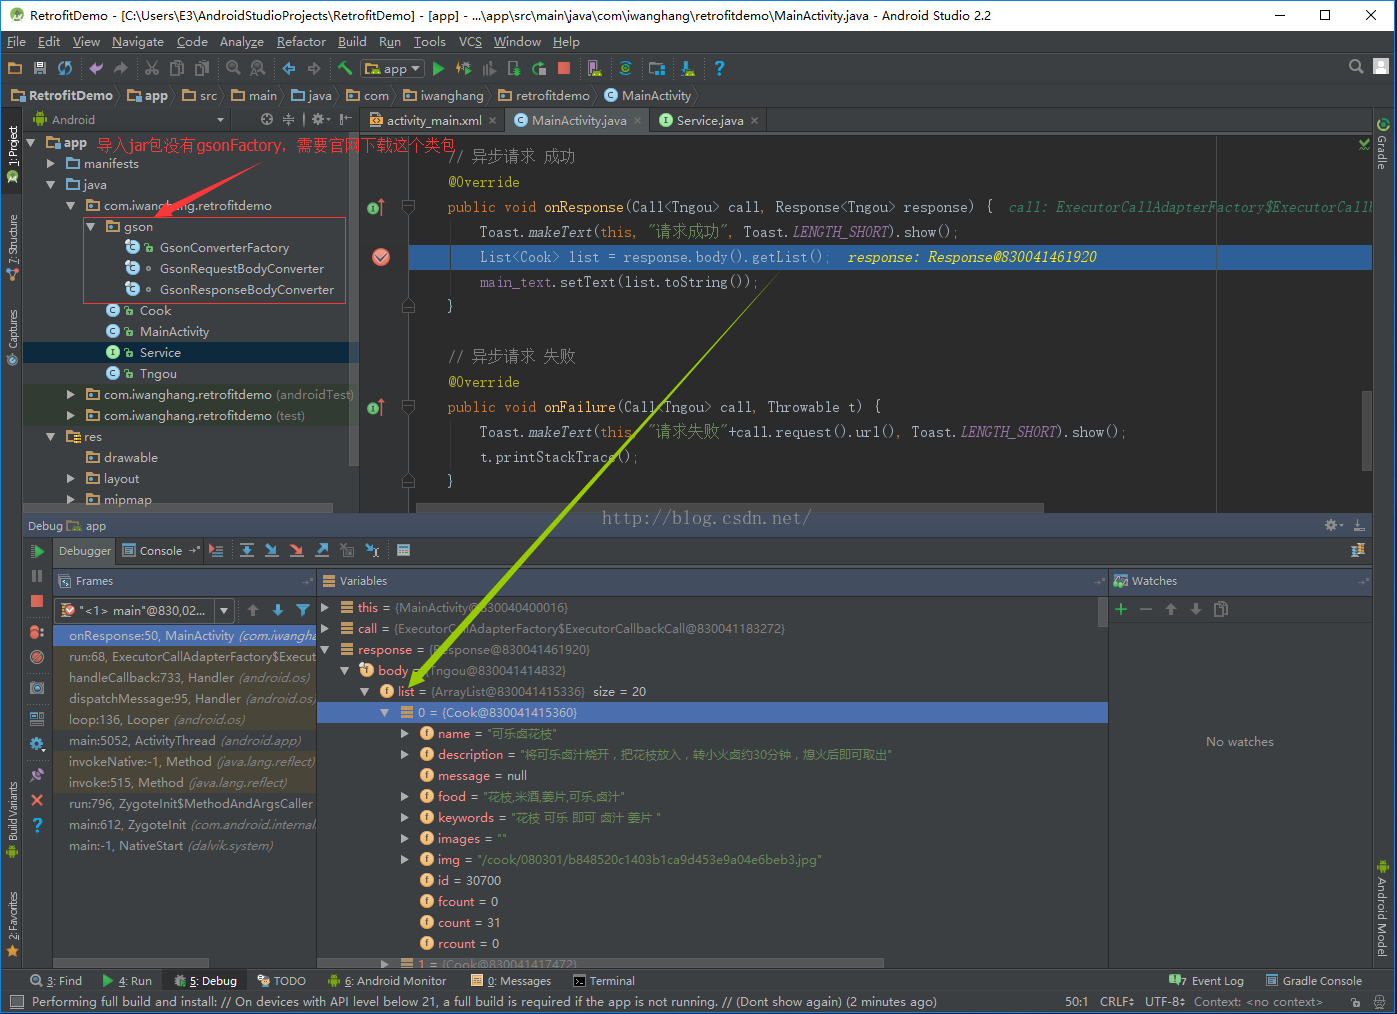Click the Add Watch plus icon
Screen dimensions: 1397x1014
coord(1121,609)
